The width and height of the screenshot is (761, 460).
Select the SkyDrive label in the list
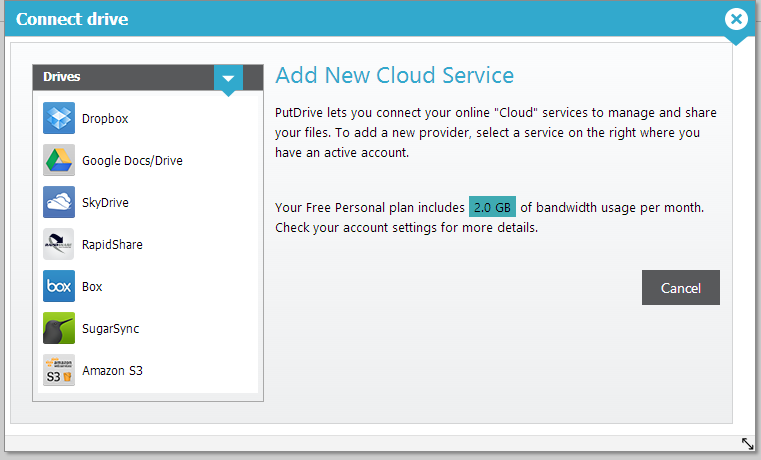[105, 203]
